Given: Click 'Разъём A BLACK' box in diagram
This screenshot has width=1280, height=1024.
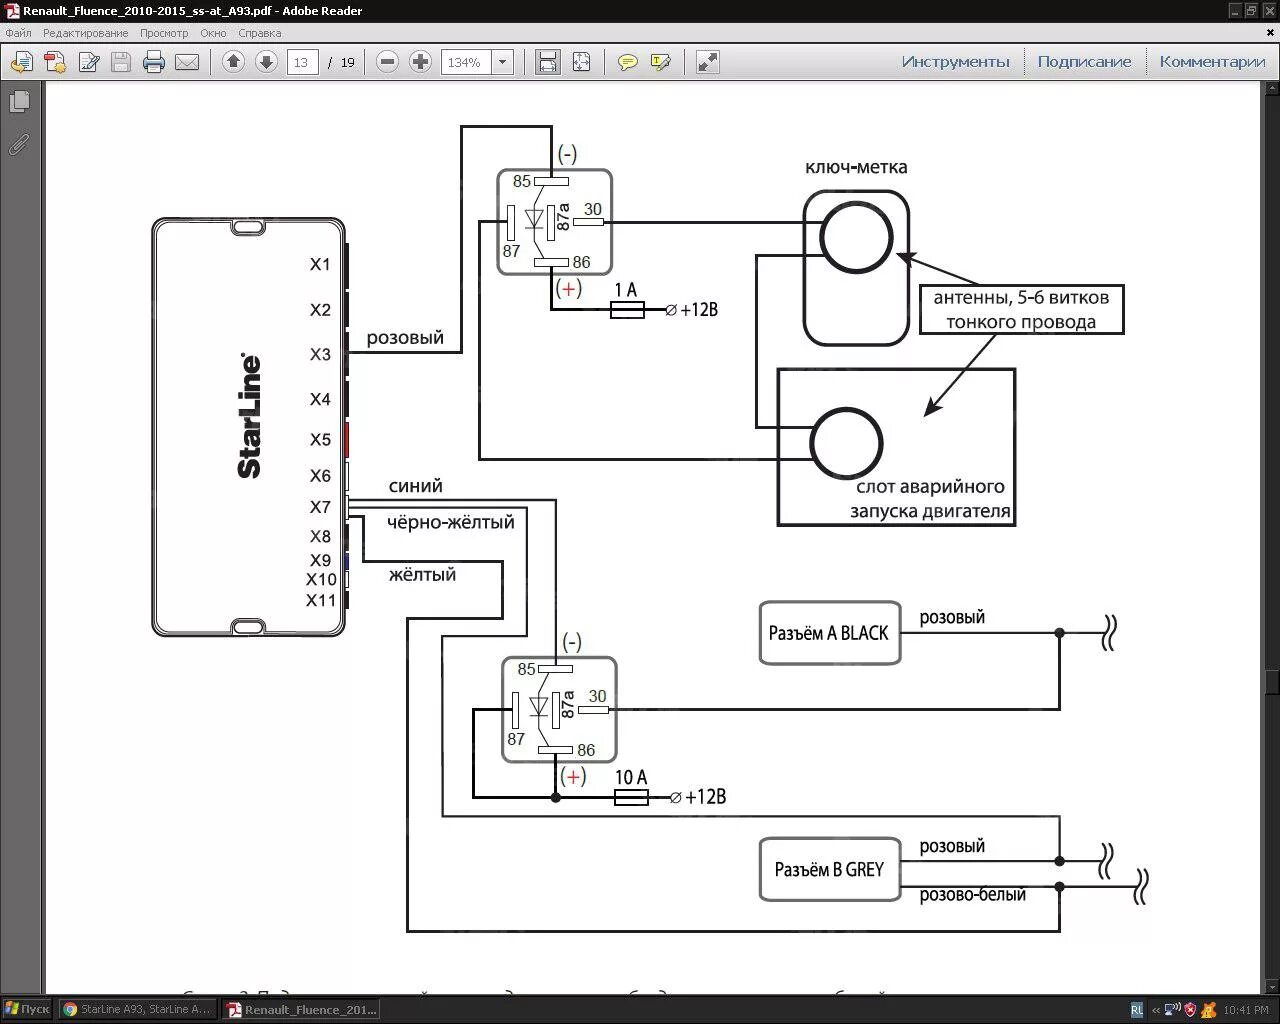Looking at the screenshot, I should pyautogui.click(x=830, y=633).
